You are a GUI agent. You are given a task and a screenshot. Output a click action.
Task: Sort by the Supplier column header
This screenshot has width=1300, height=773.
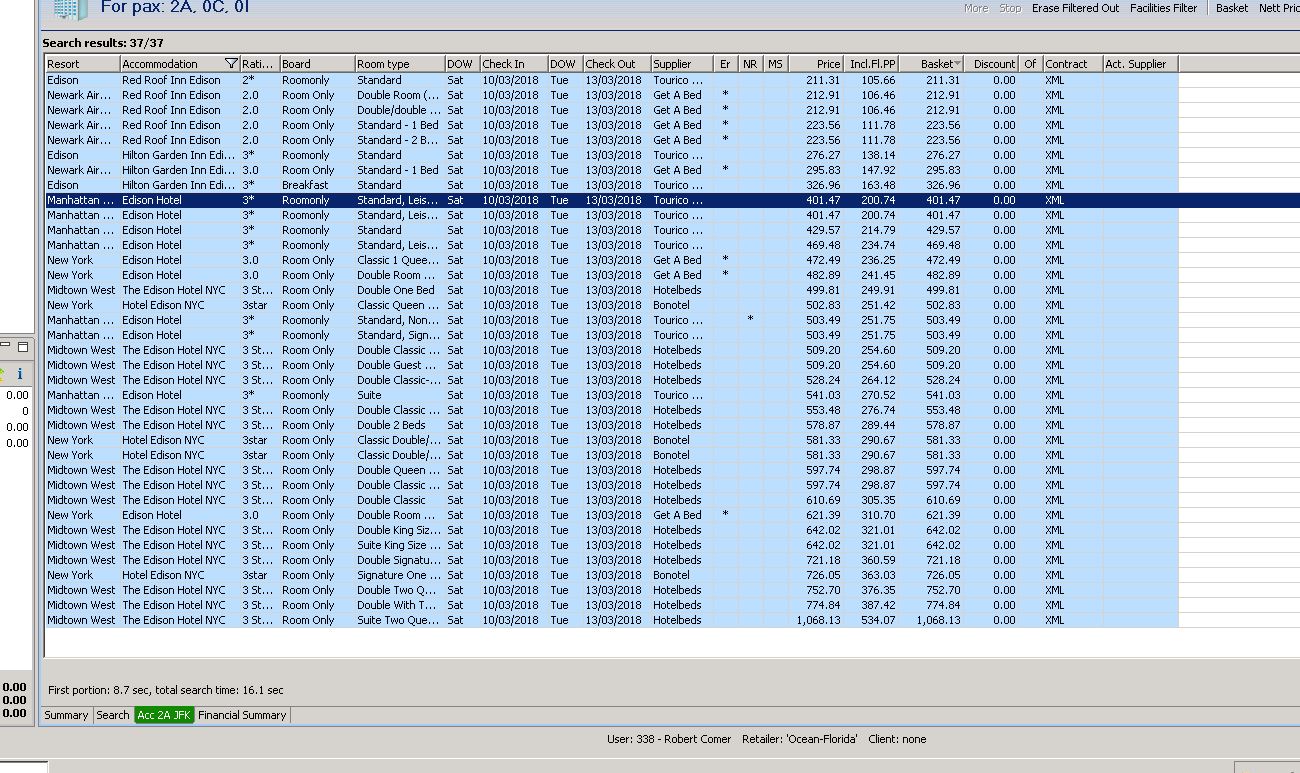point(682,64)
